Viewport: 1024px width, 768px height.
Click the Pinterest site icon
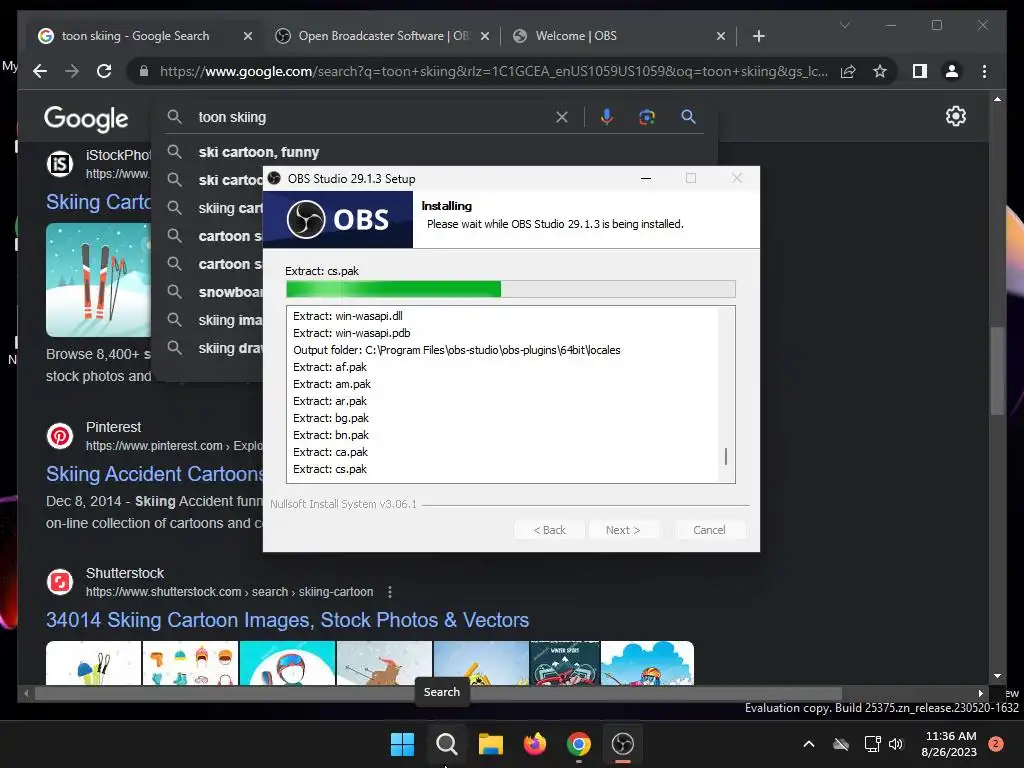point(60,436)
